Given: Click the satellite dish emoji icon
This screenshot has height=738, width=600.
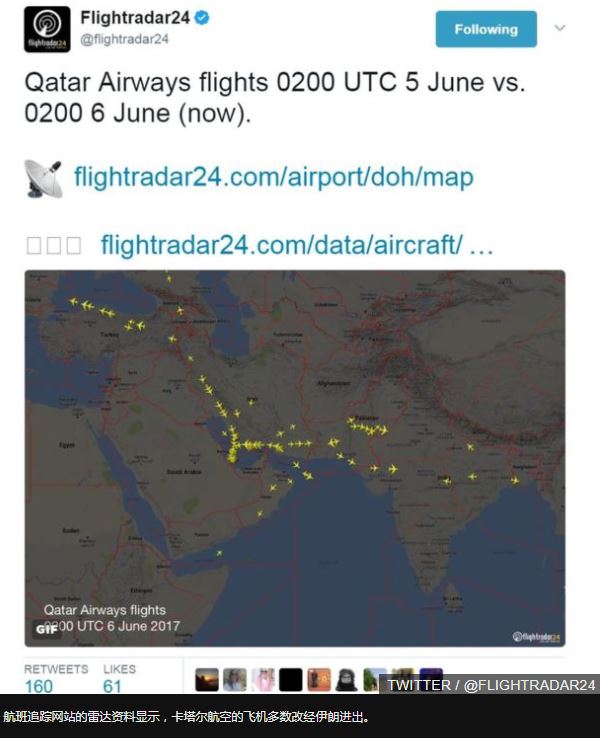Looking at the screenshot, I should click(x=43, y=178).
